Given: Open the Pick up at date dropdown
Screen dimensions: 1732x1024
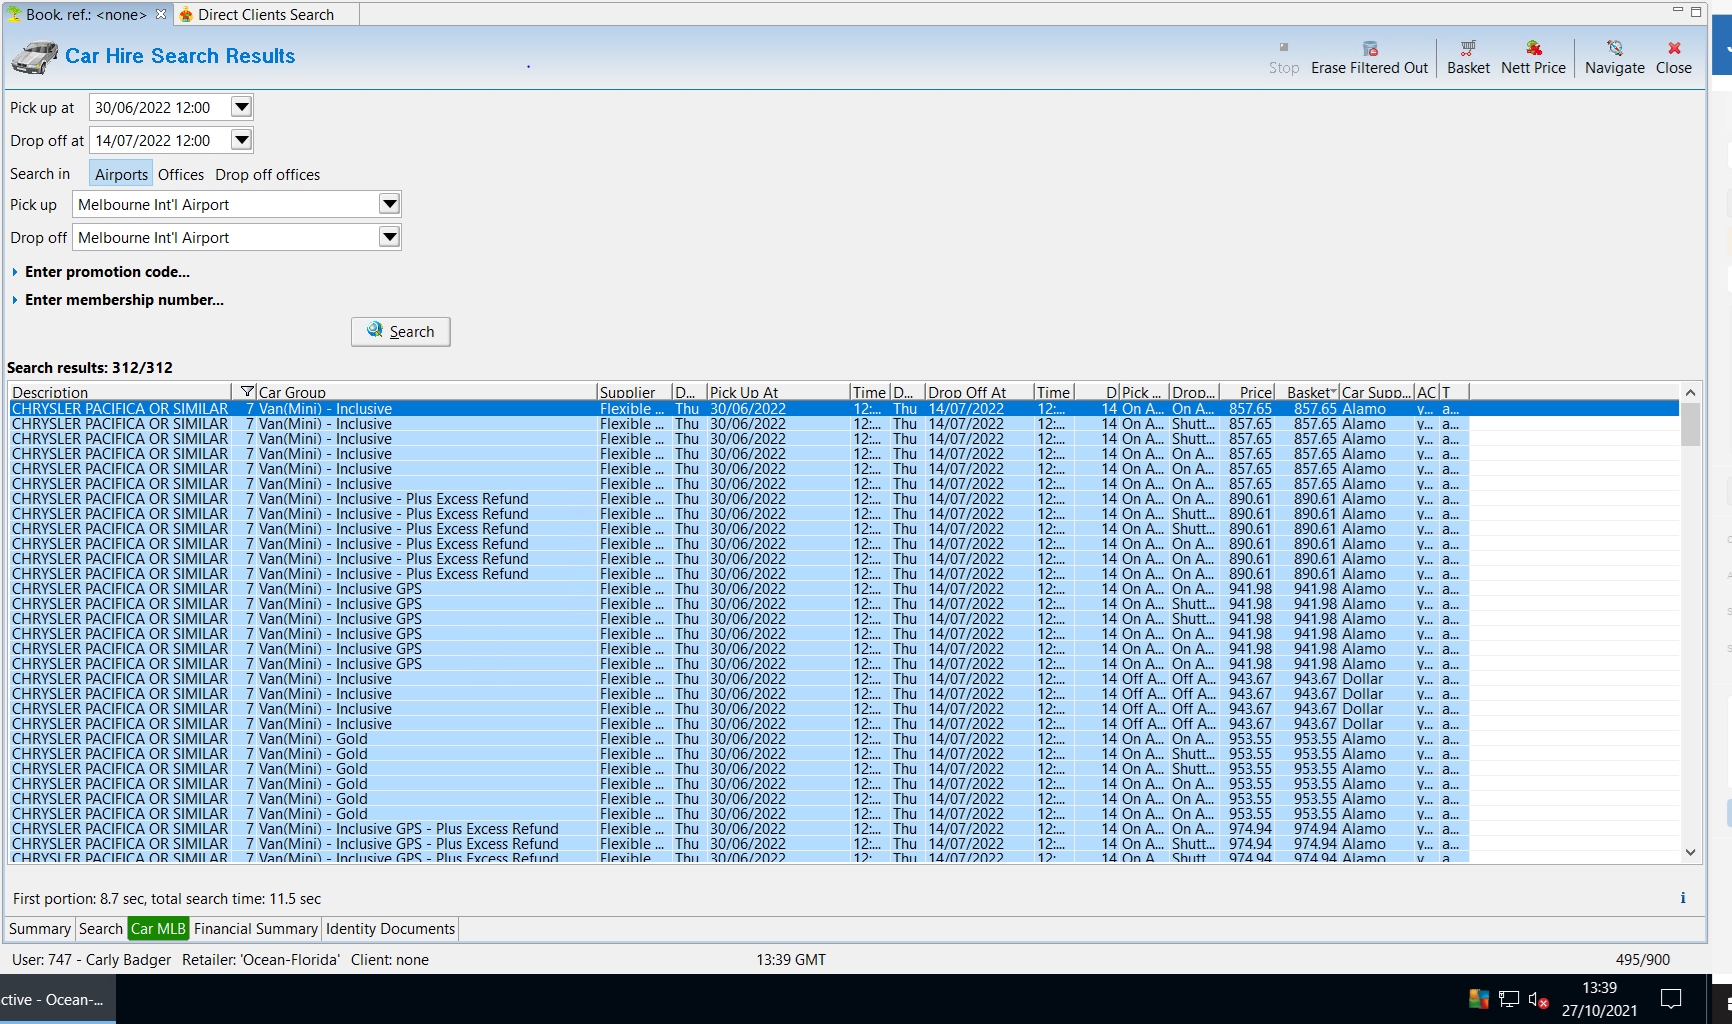Looking at the screenshot, I should click(241, 107).
